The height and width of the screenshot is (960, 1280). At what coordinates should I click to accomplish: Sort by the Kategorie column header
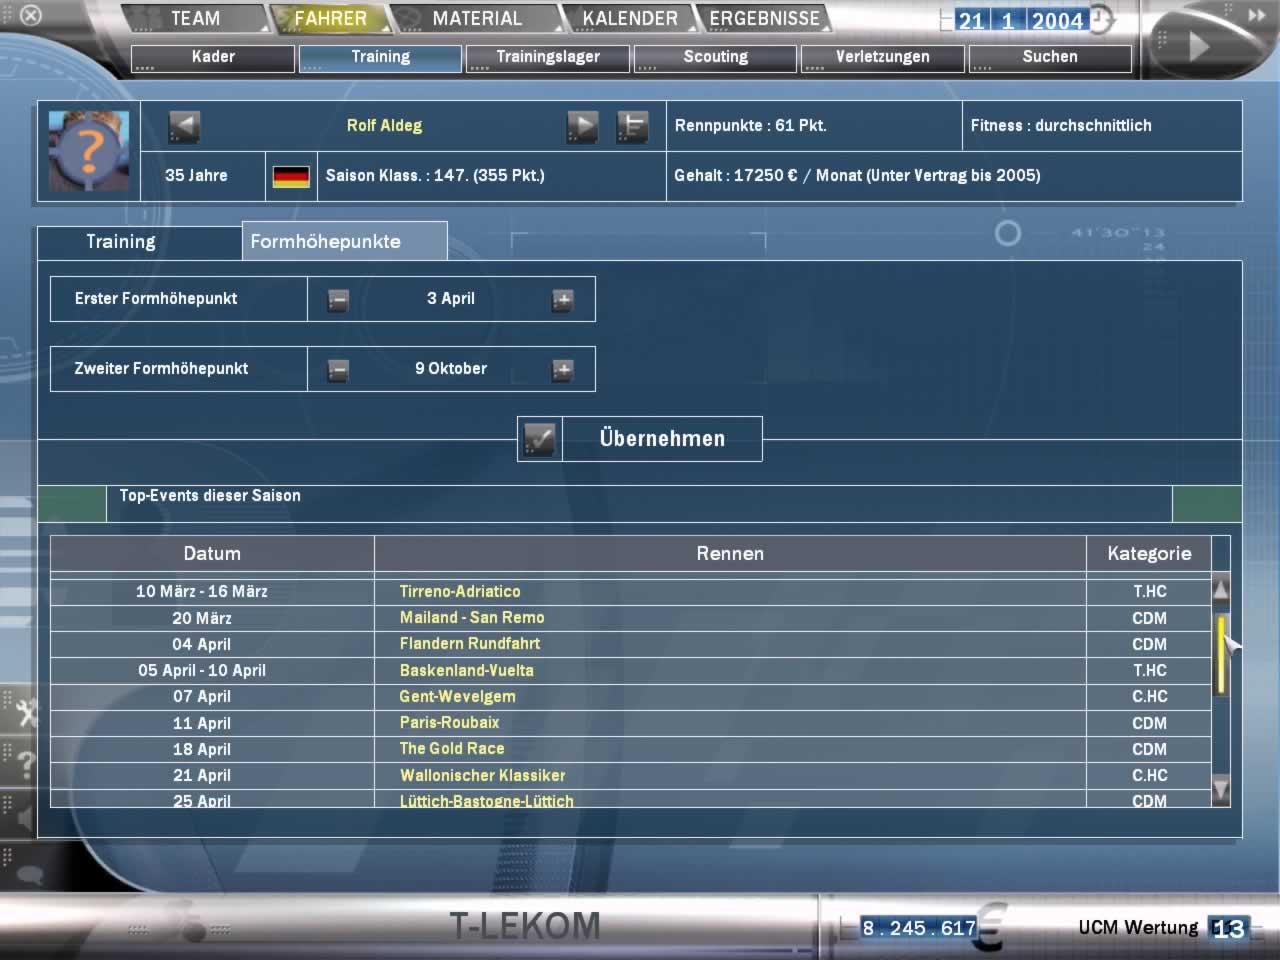click(x=1149, y=554)
